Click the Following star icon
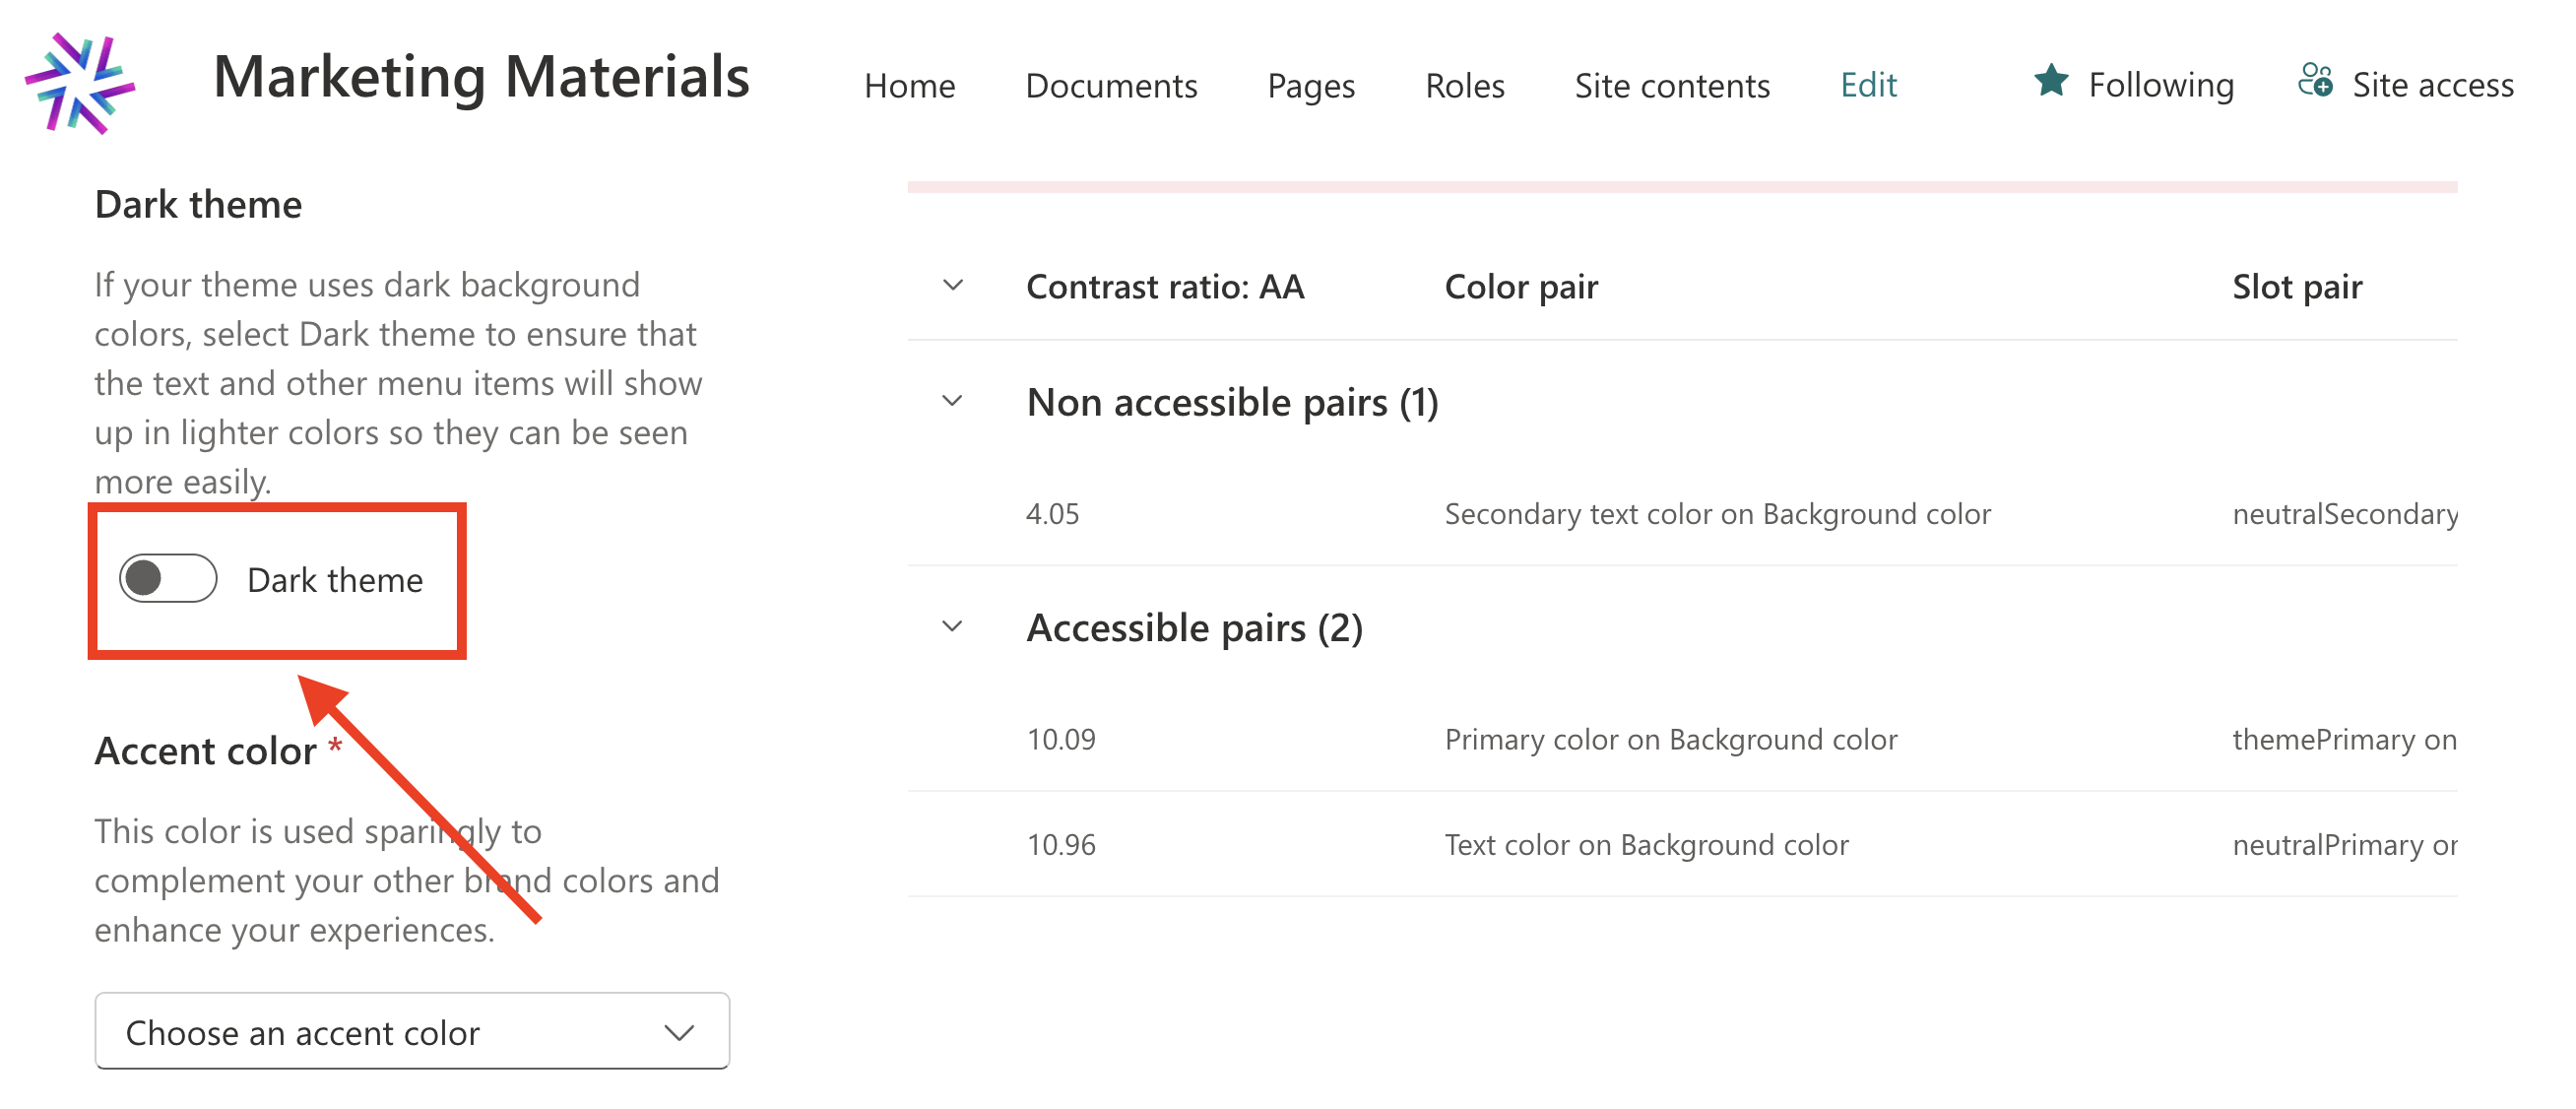The height and width of the screenshot is (1109, 2576). tap(2050, 81)
